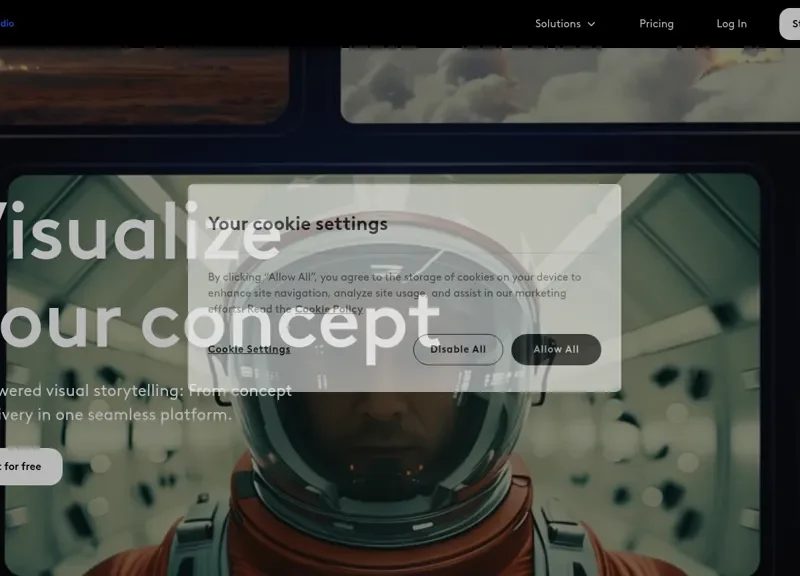Click the partially visible 'for free' button
Screen dimensions: 800x576
[31, 466]
